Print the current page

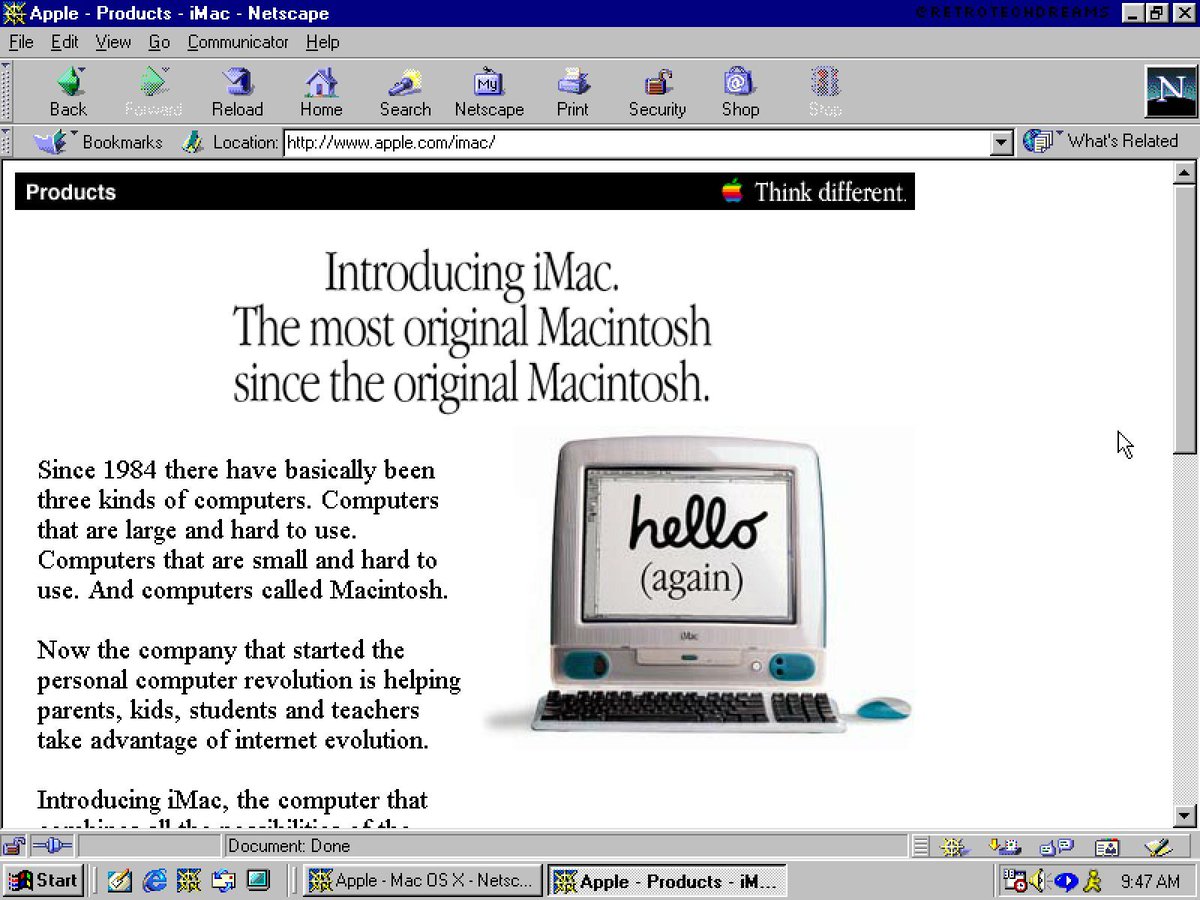point(573,92)
